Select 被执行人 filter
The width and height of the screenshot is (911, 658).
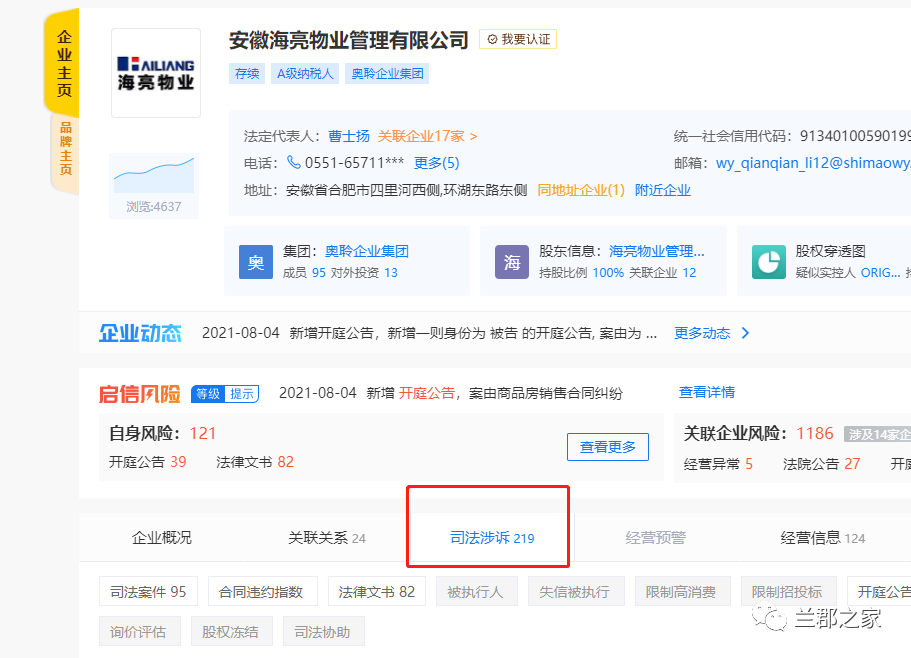pos(476,591)
